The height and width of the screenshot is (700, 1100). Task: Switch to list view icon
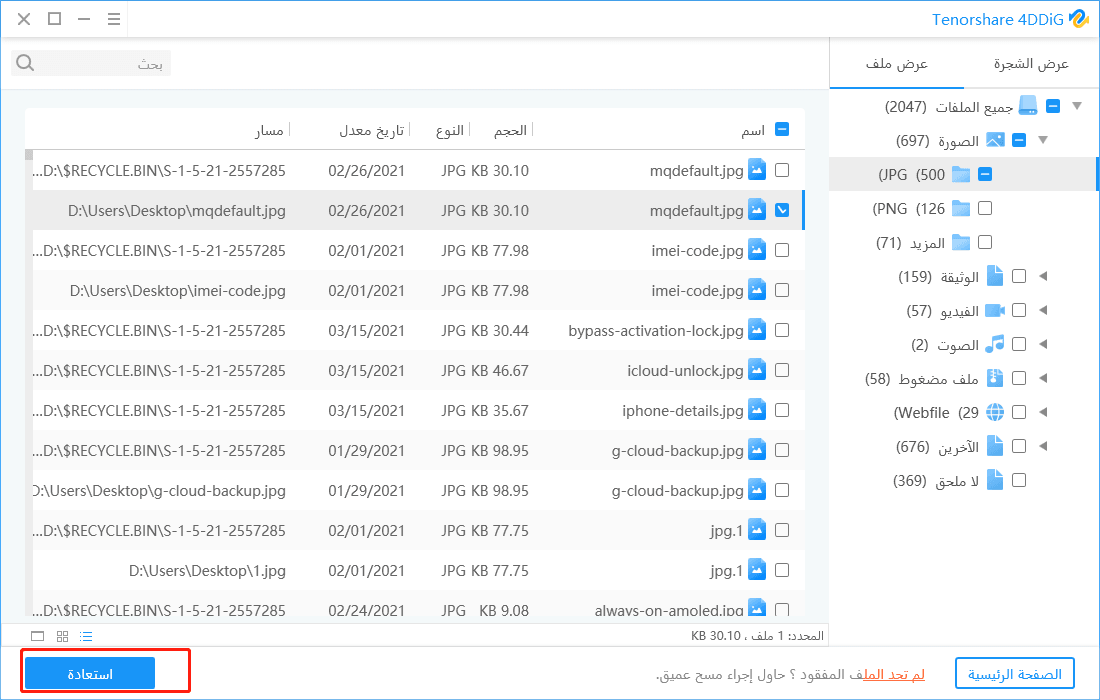pyautogui.click(x=86, y=636)
